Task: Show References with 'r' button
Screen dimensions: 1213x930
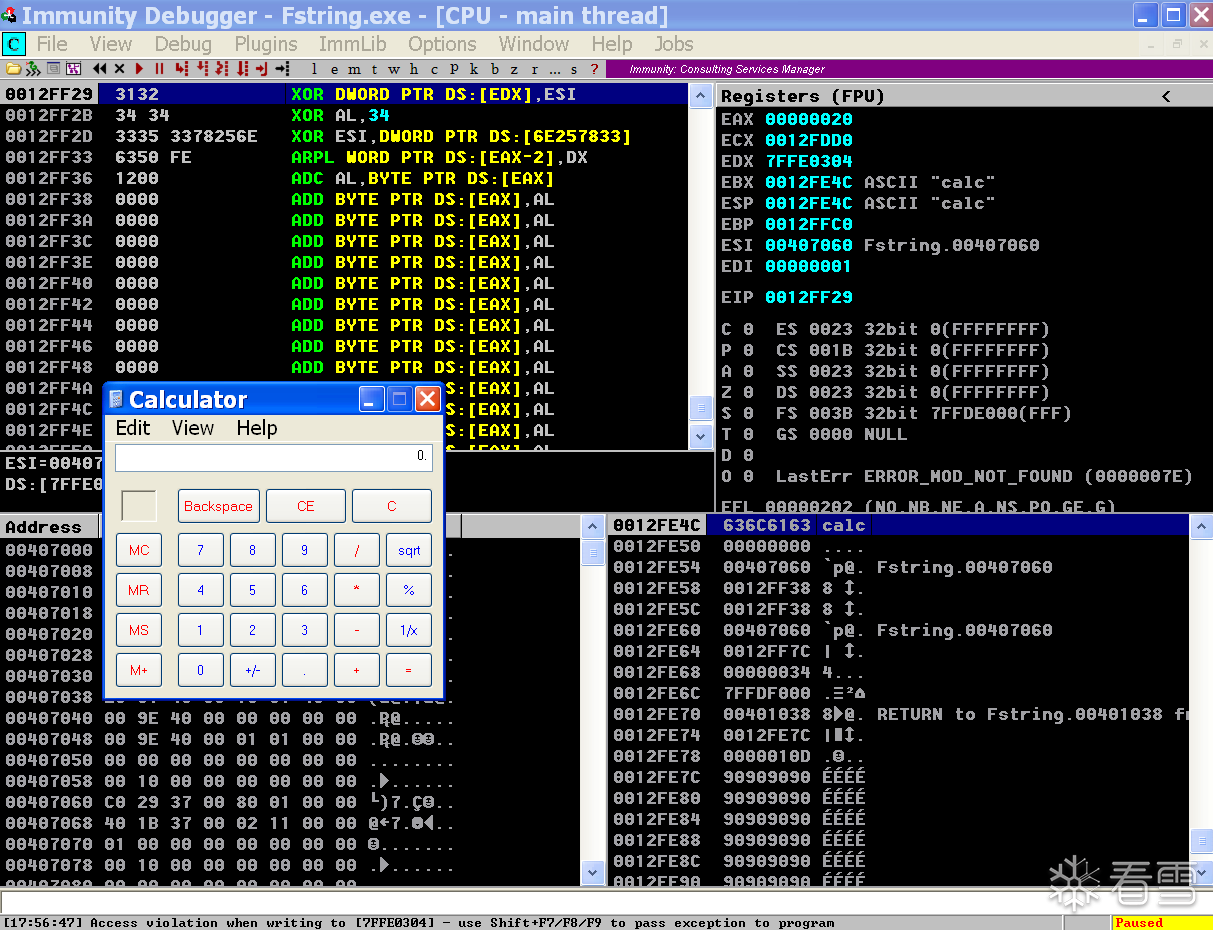Action: click(534, 69)
